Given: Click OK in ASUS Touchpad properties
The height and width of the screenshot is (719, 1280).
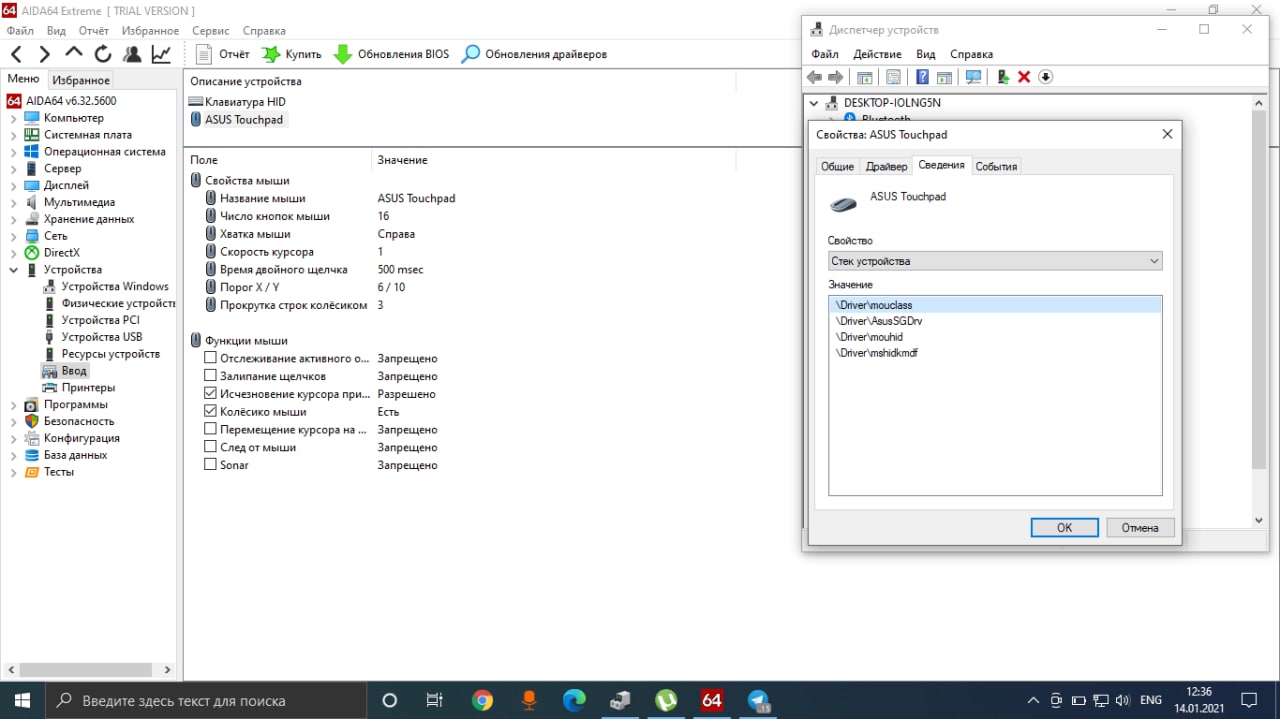Looking at the screenshot, I should [1064, 527].
